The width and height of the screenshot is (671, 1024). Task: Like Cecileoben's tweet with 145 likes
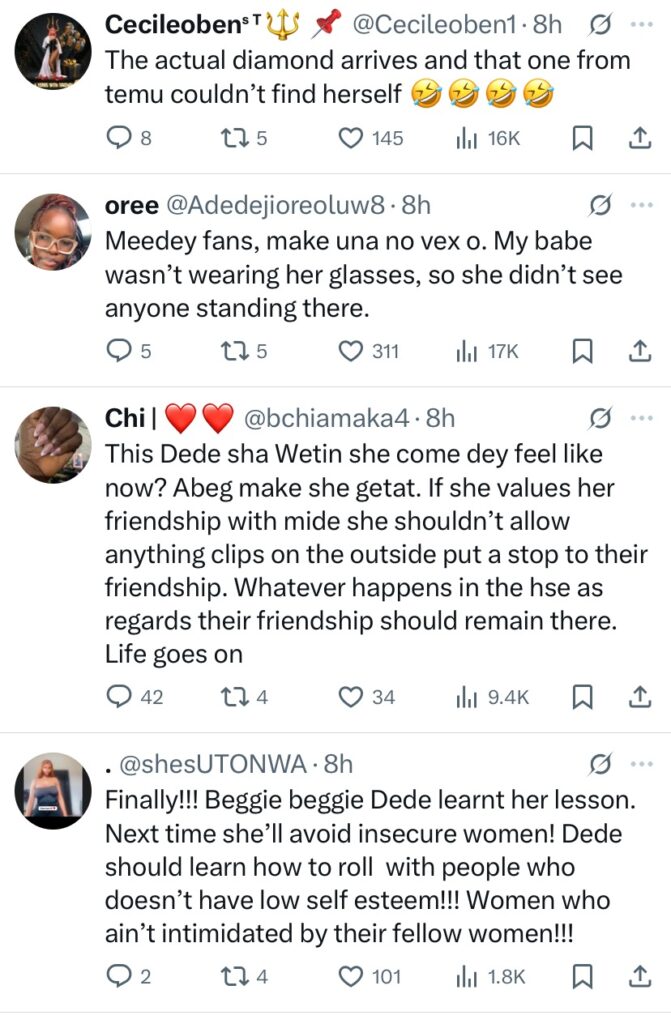351,138
